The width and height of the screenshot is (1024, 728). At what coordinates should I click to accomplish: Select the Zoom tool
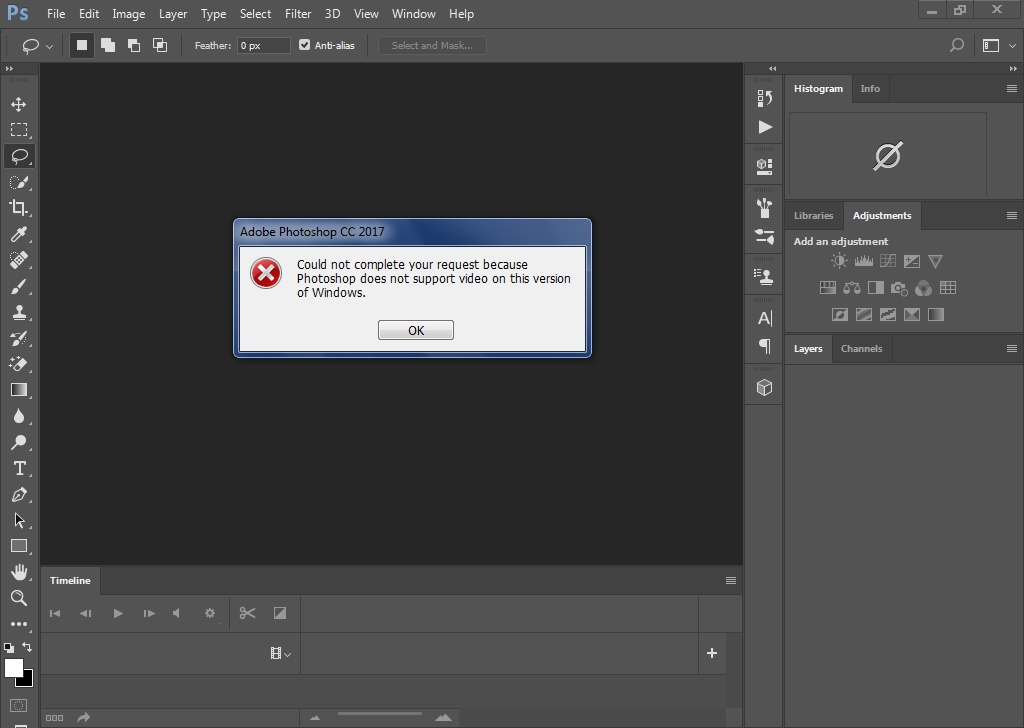[18, 598]
